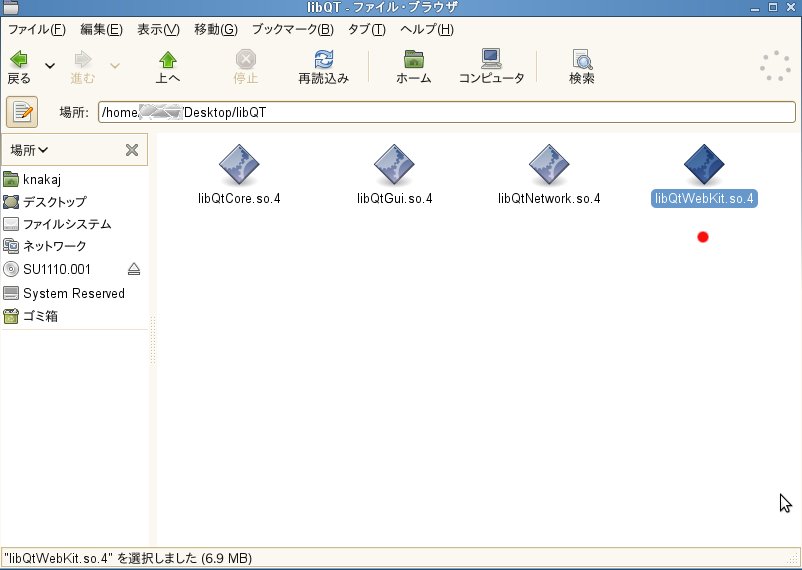This screenshot has height=570, width=802.
Task: Click the 場所 location path field
Action: click(x=447, y=112)
